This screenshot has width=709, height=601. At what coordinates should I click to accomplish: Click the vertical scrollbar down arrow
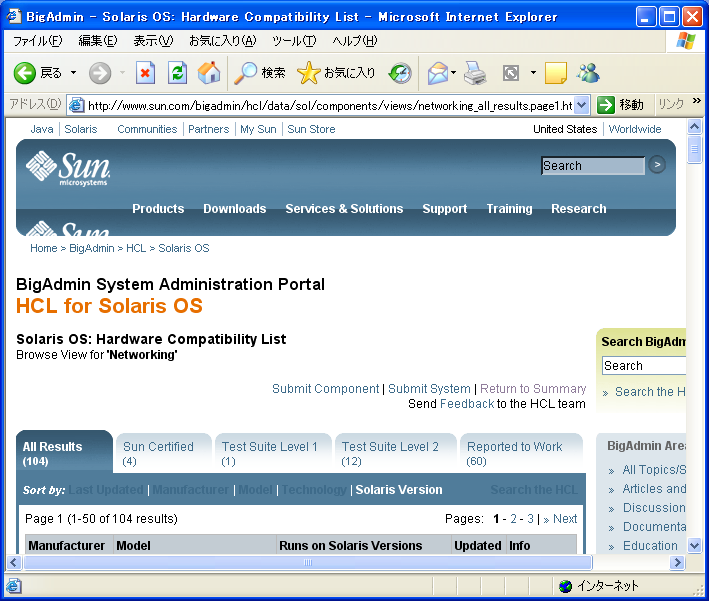point(694,545)
